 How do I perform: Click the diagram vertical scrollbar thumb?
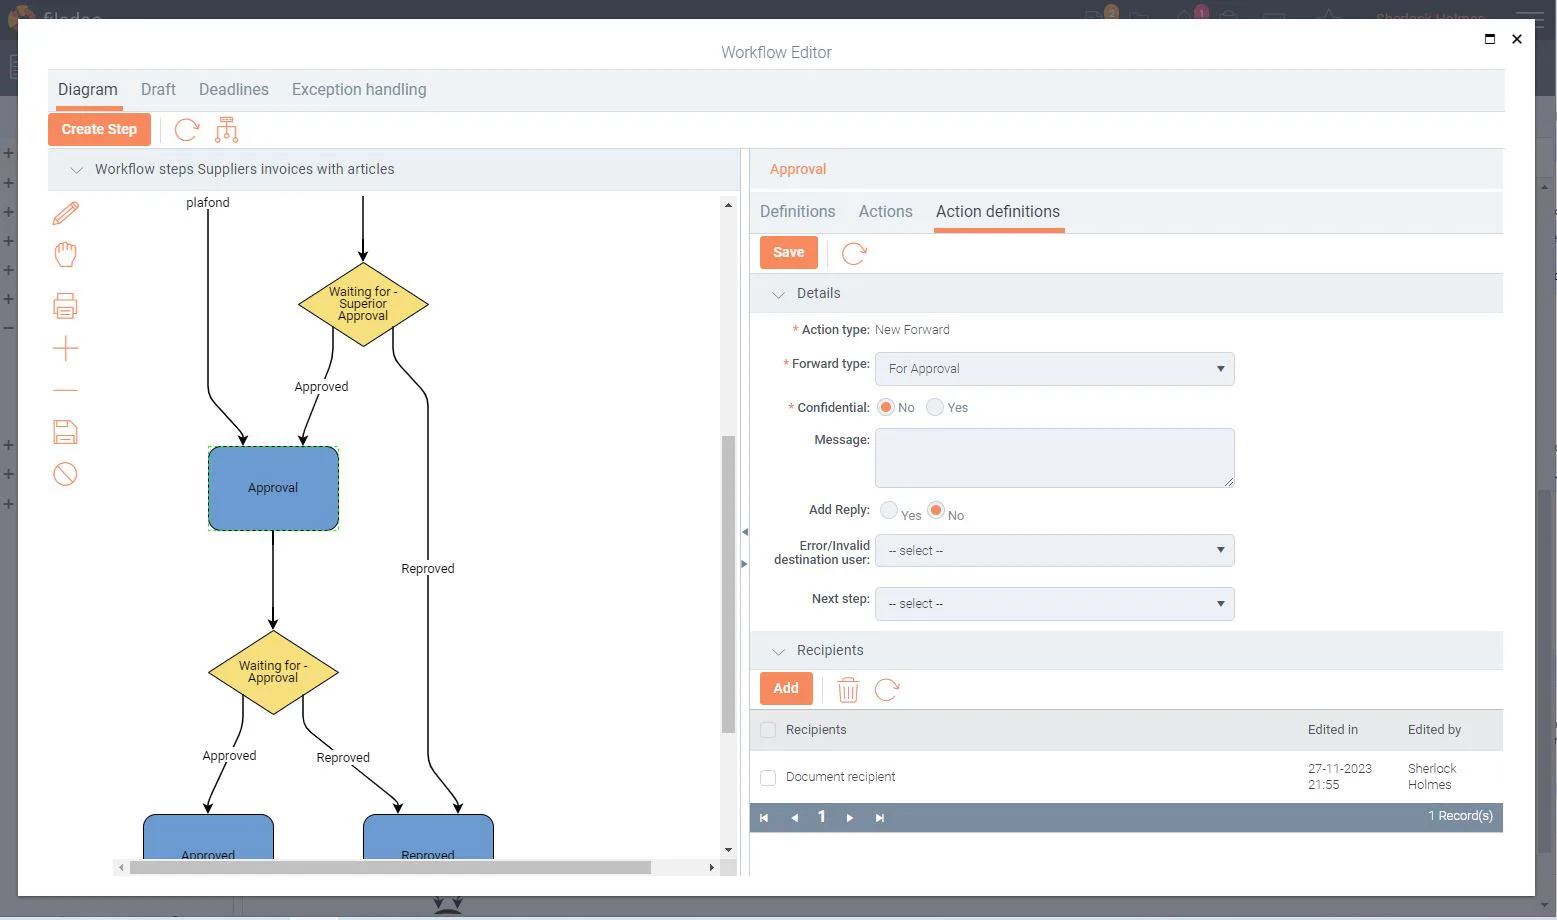point(728,585)
